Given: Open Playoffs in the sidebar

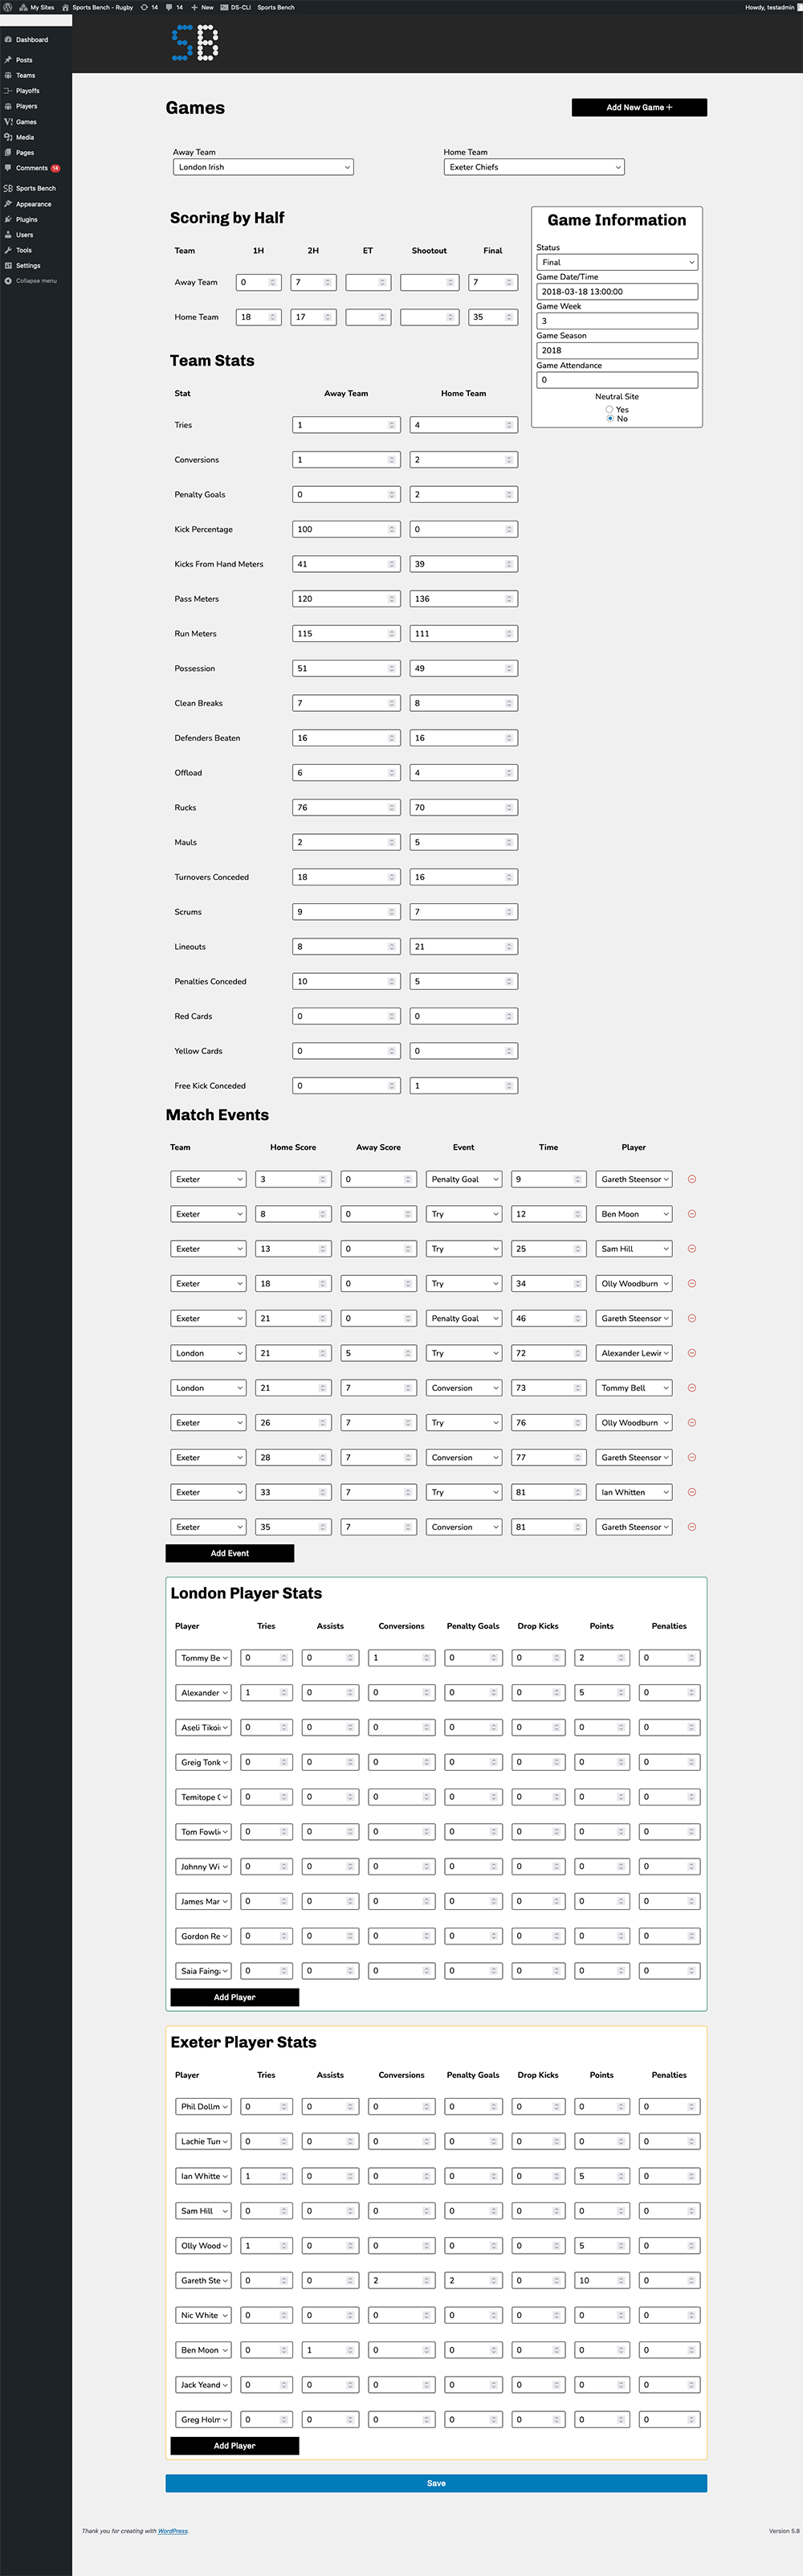Looking at the screenshot, I should click(x=27, y=91).
